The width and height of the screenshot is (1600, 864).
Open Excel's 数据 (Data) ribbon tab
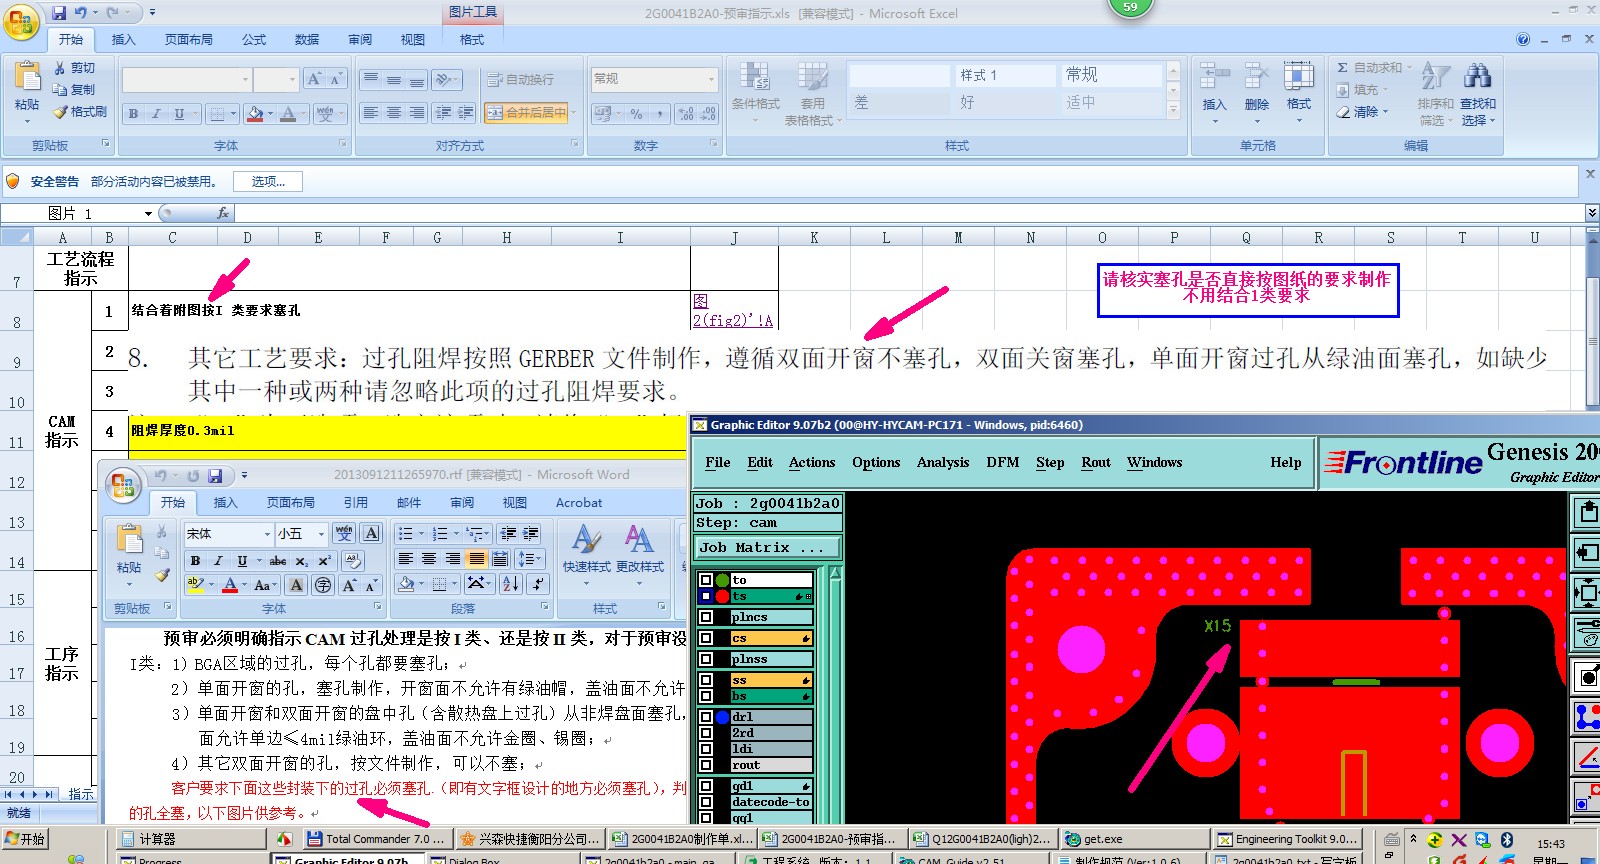(x=307, y=40)
